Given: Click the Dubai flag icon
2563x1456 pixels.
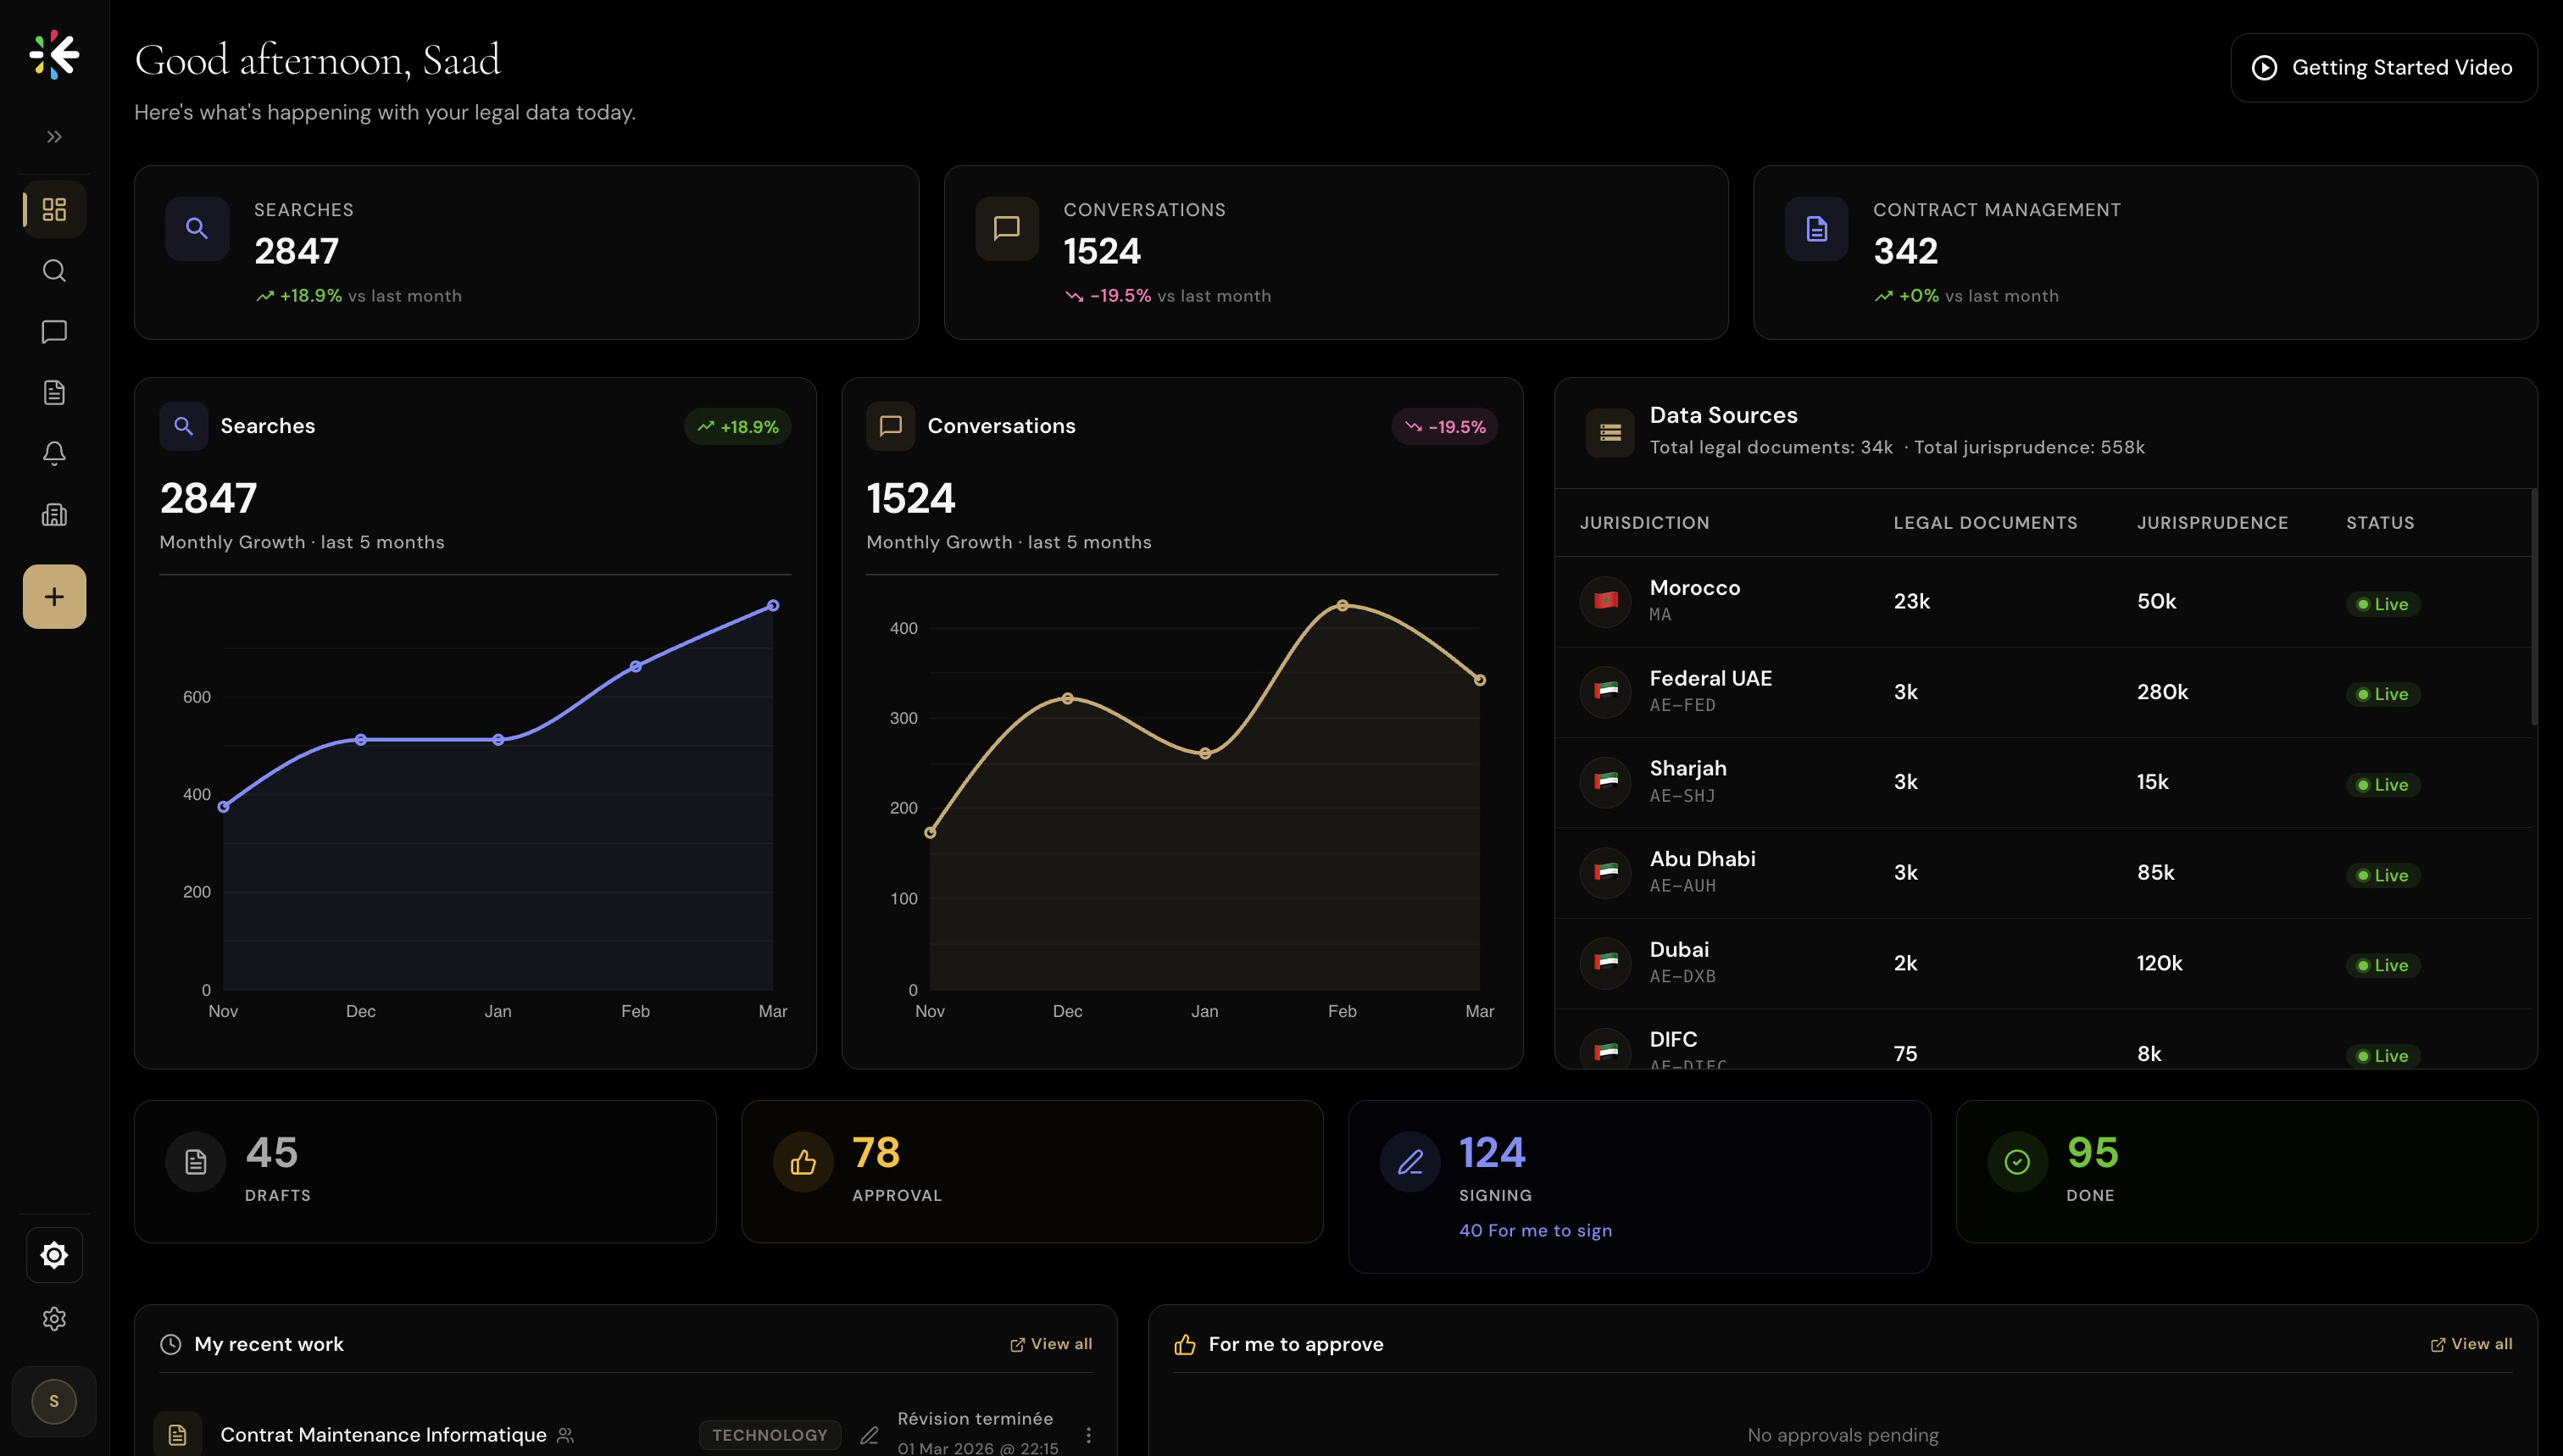Looking at the screenshot, I should (x=1606, y=963).
